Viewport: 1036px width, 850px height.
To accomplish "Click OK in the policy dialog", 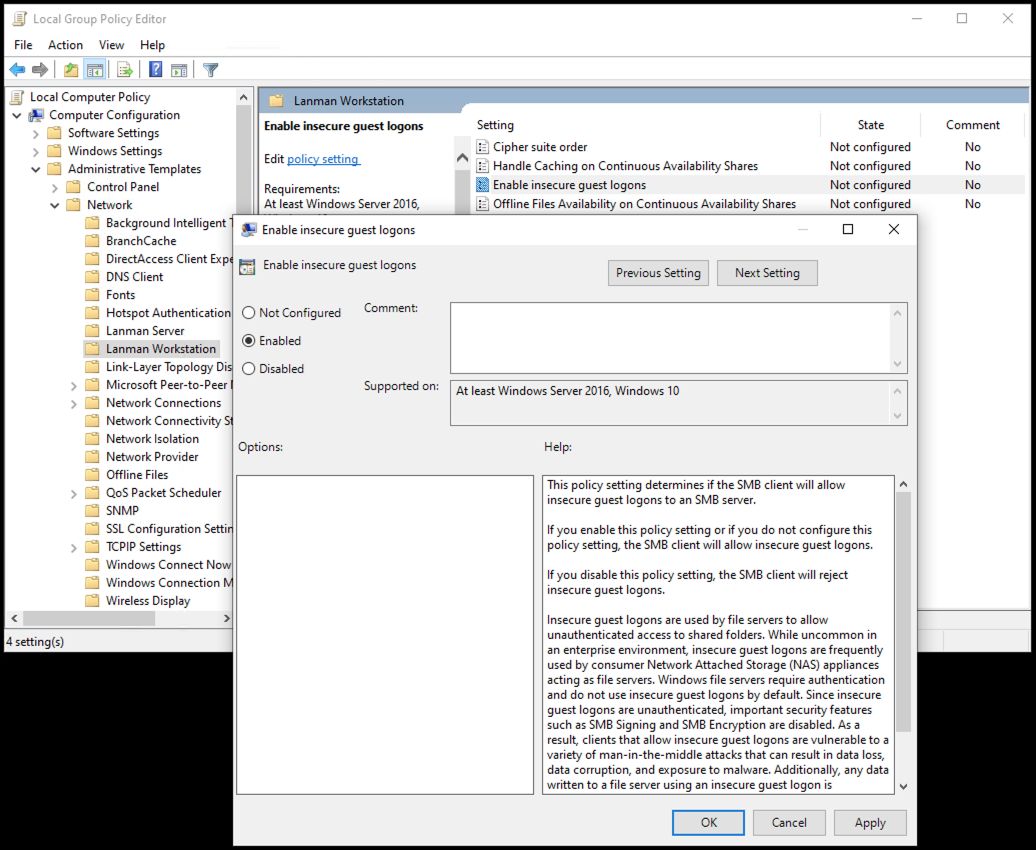I will tap(708, 822).
